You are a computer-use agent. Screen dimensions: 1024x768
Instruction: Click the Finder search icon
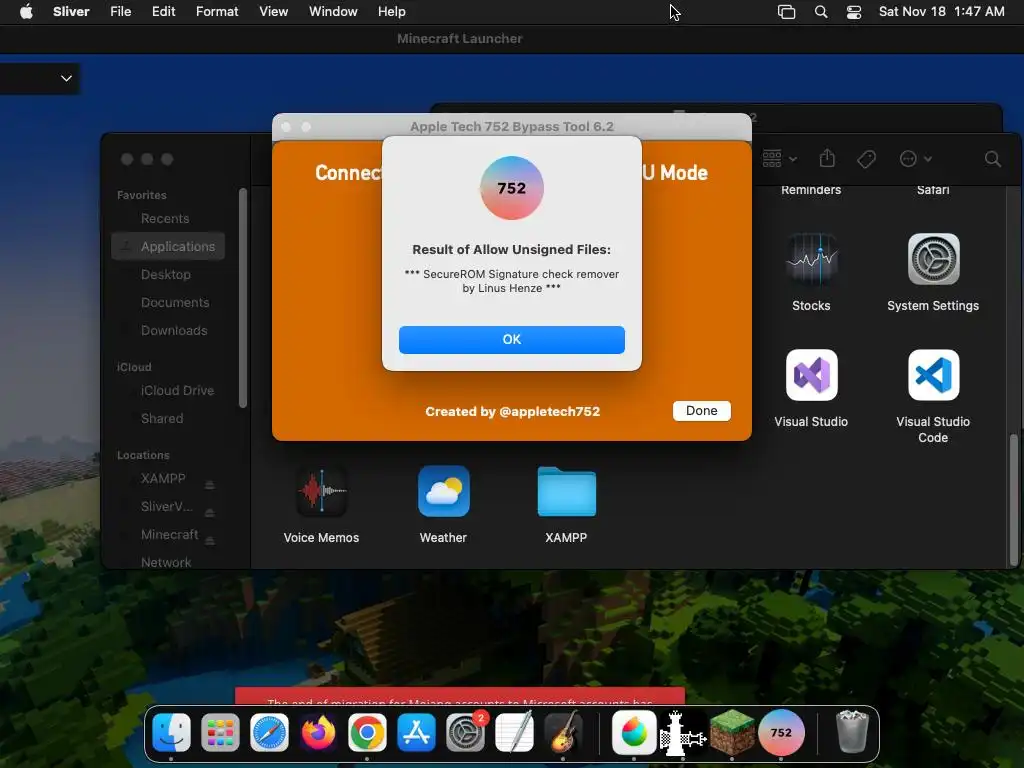pos(992,159)
